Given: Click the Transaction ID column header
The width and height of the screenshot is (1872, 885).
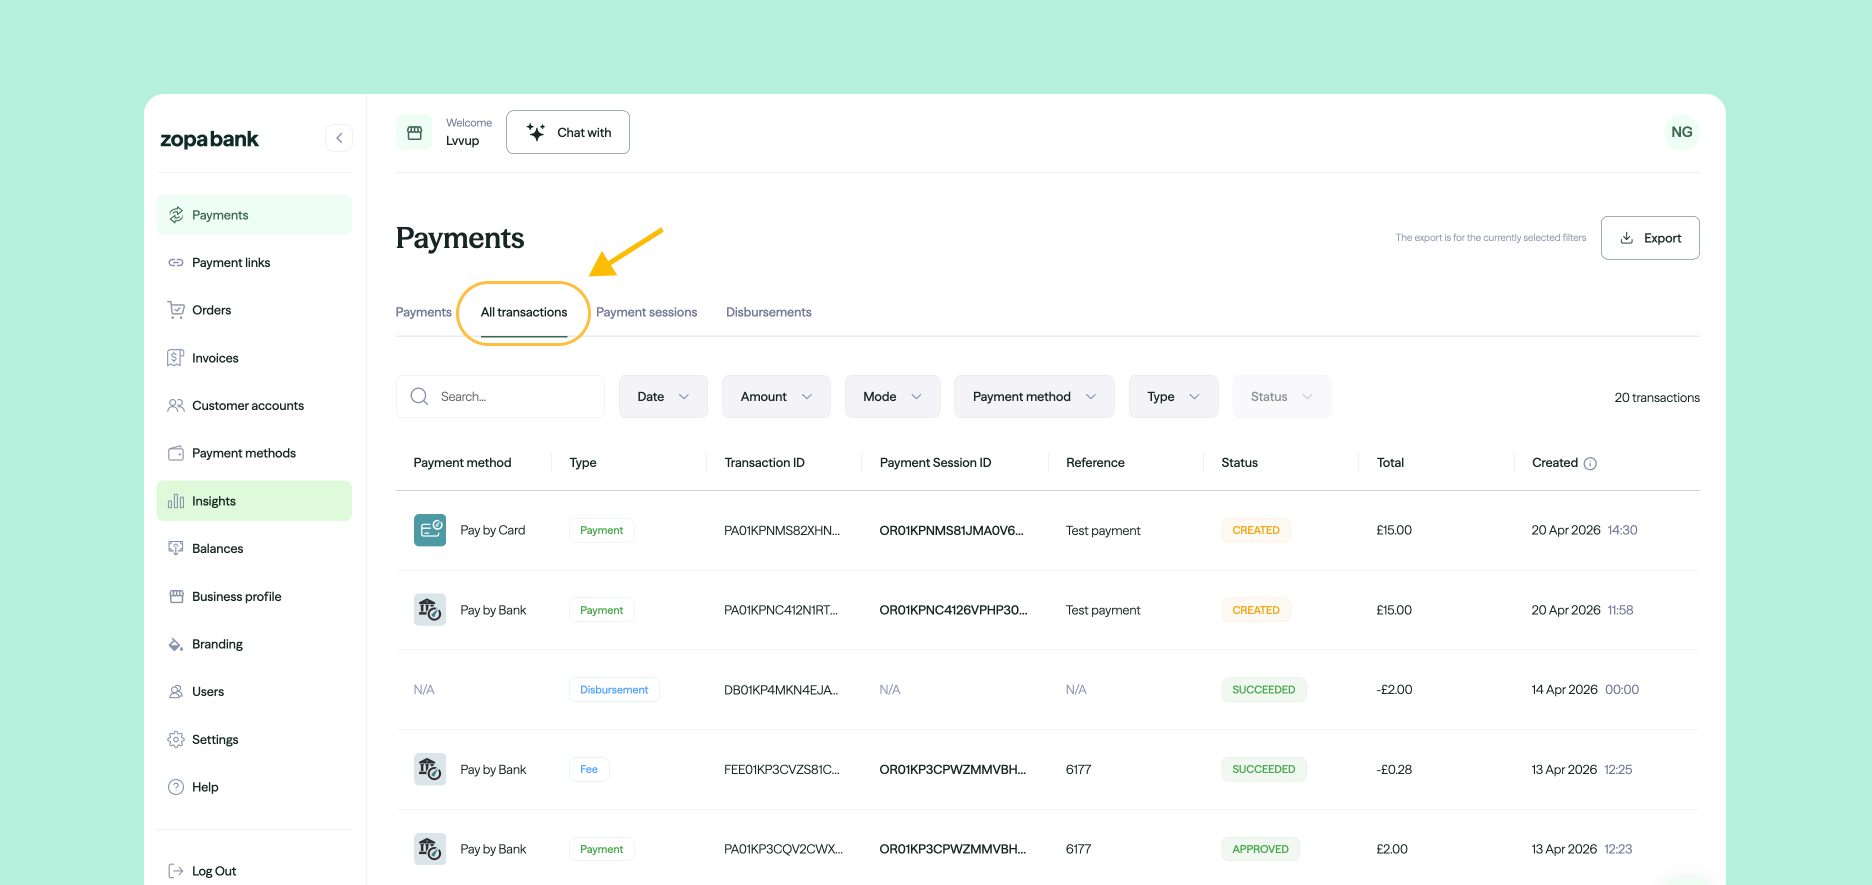Looking at the screenshot, I should tap(764, 463).
